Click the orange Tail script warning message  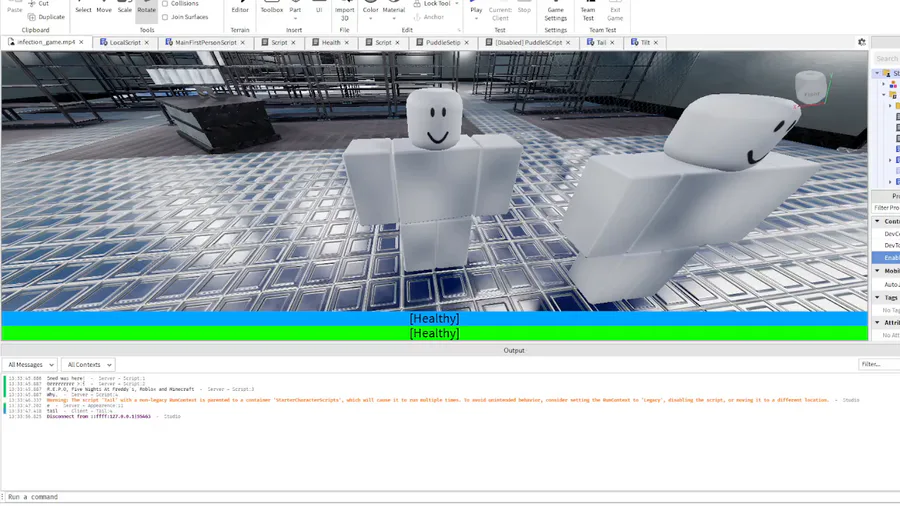(x=438, y=400)
